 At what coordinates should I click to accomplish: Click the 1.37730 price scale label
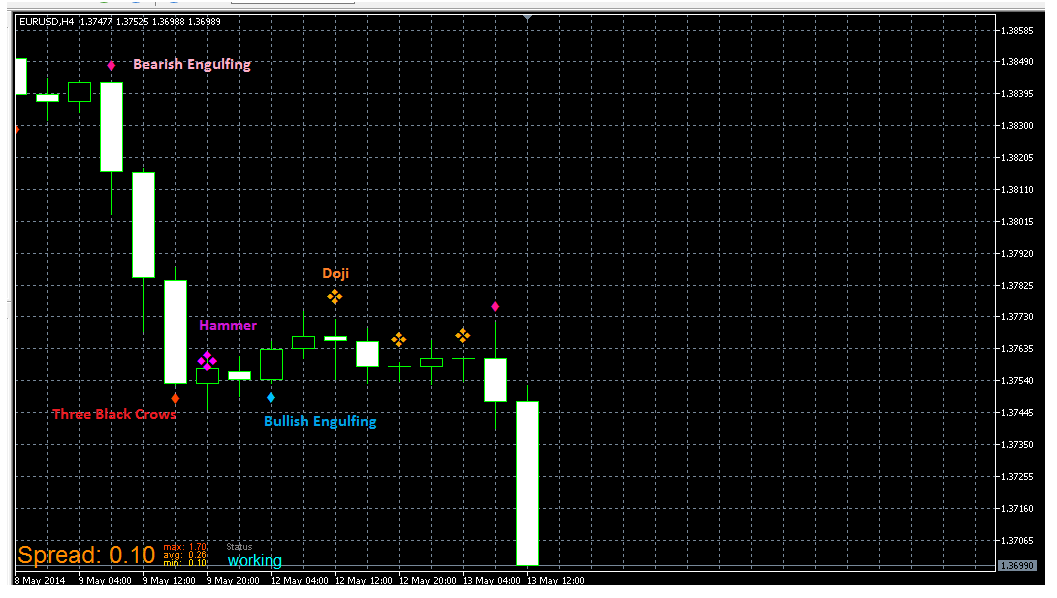[x=1017, y=317]
